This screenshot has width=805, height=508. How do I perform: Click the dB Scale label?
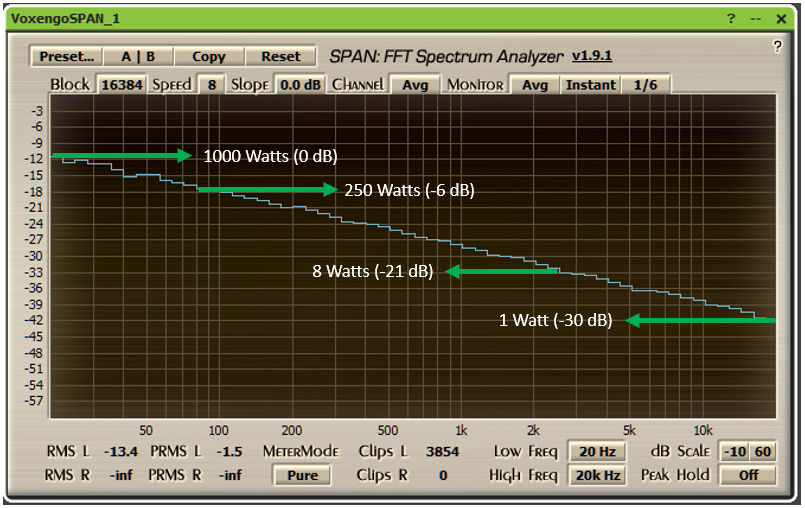pos(680,451)
